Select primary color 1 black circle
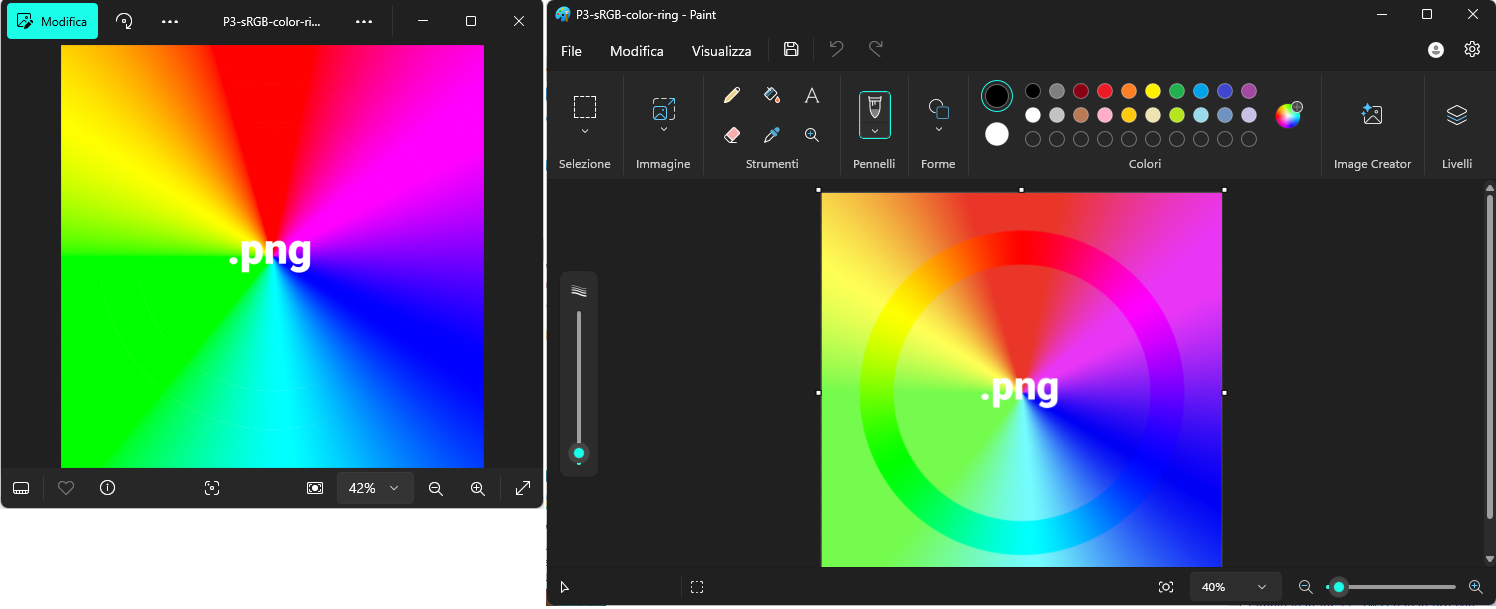 [997, 96]
